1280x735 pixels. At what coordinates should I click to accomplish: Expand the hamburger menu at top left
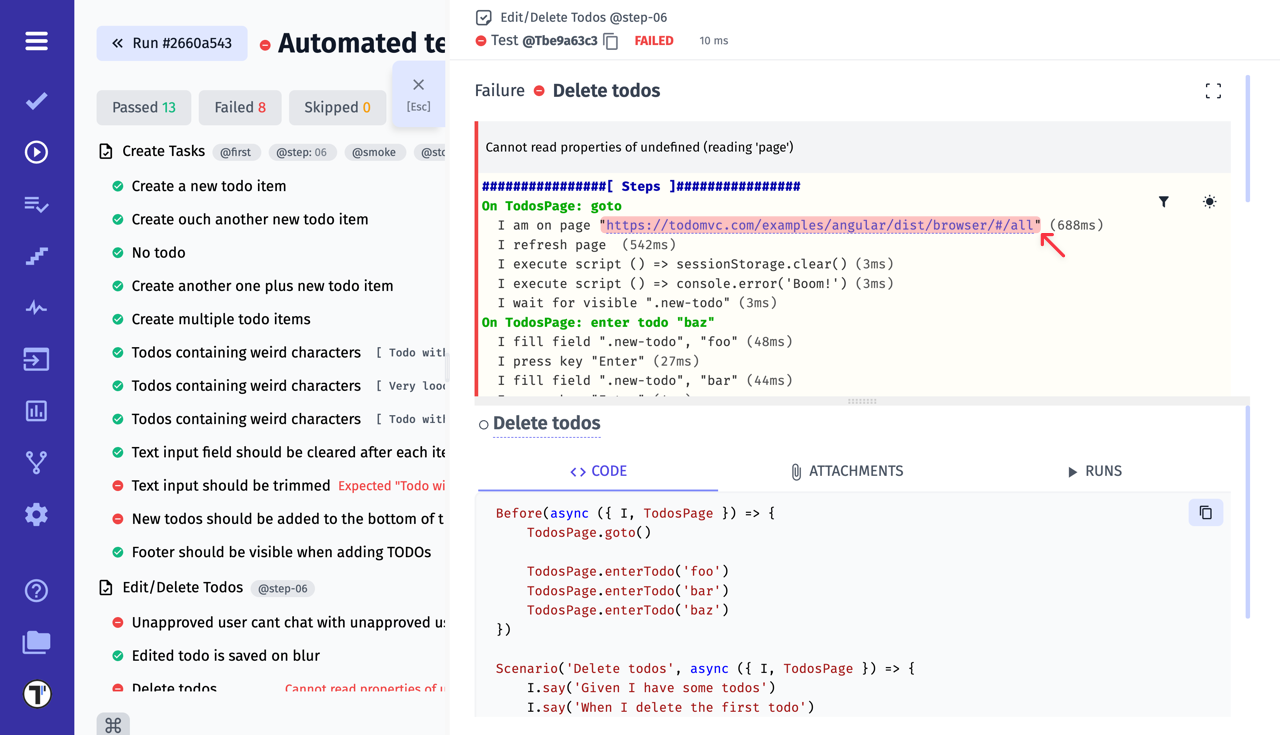pos(36,41)
